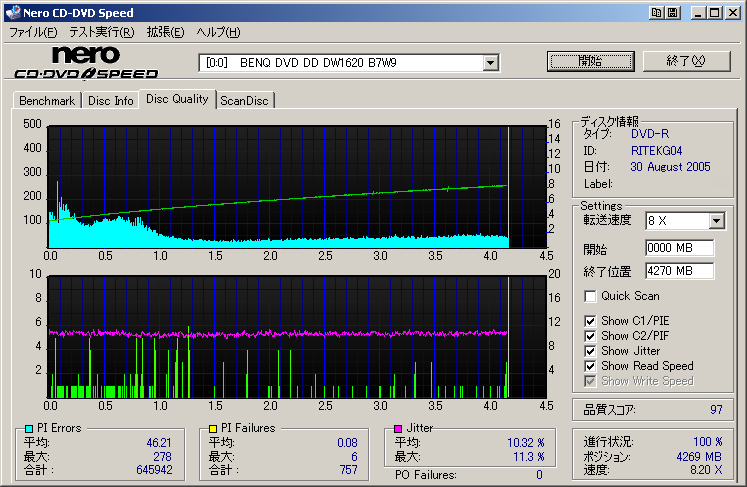Toggle Show Read Speed checkbox
747x487 pixels.
(590, 366)
